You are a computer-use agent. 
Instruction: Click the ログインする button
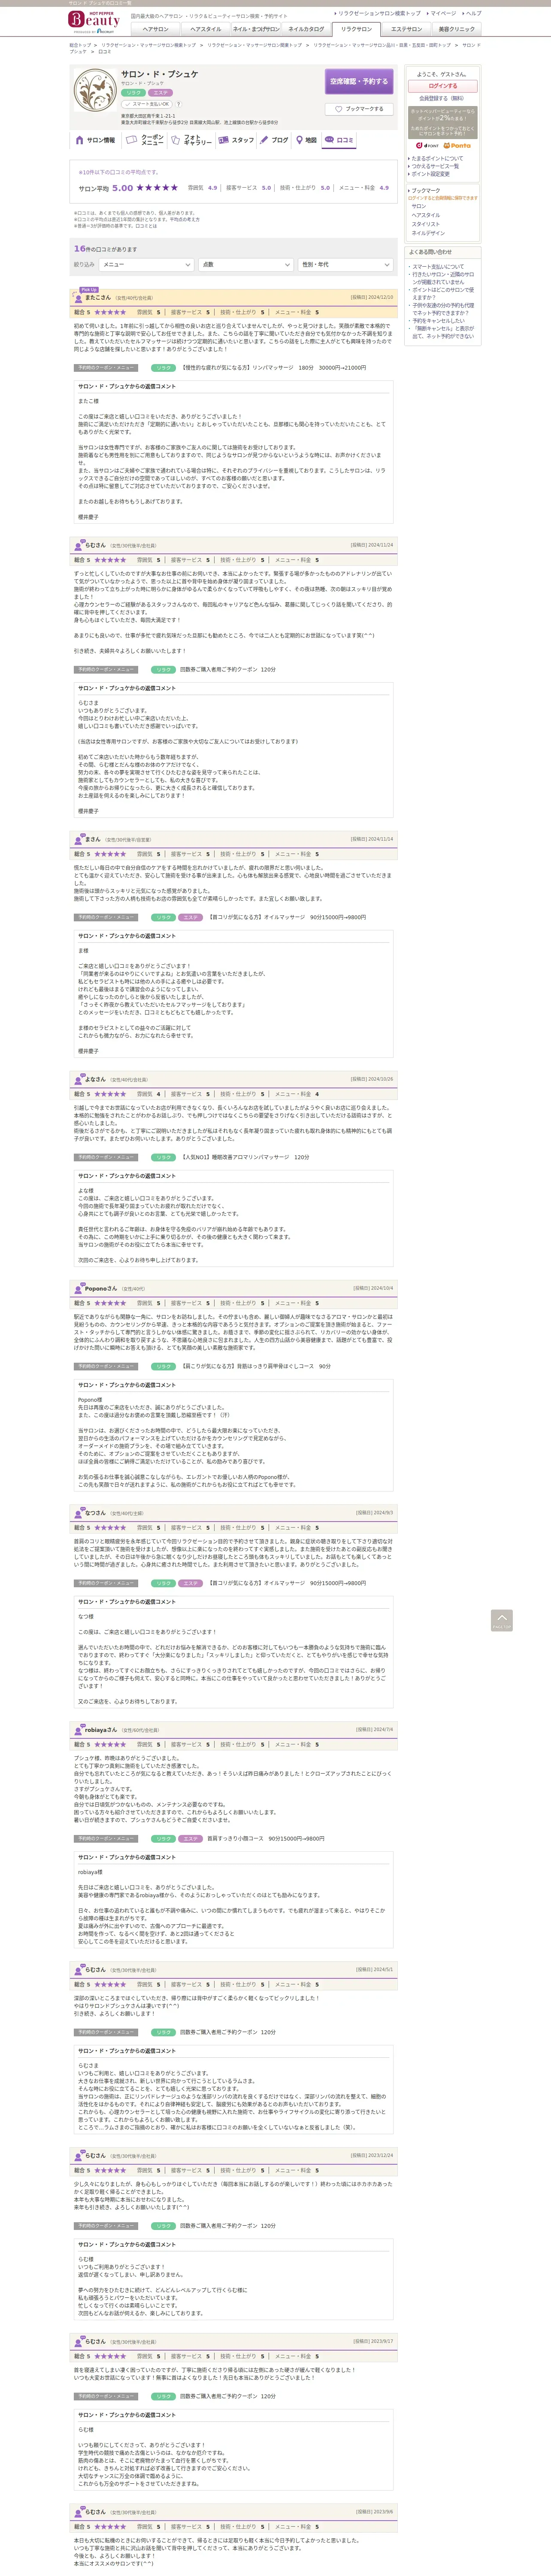(x=442, y=86)
